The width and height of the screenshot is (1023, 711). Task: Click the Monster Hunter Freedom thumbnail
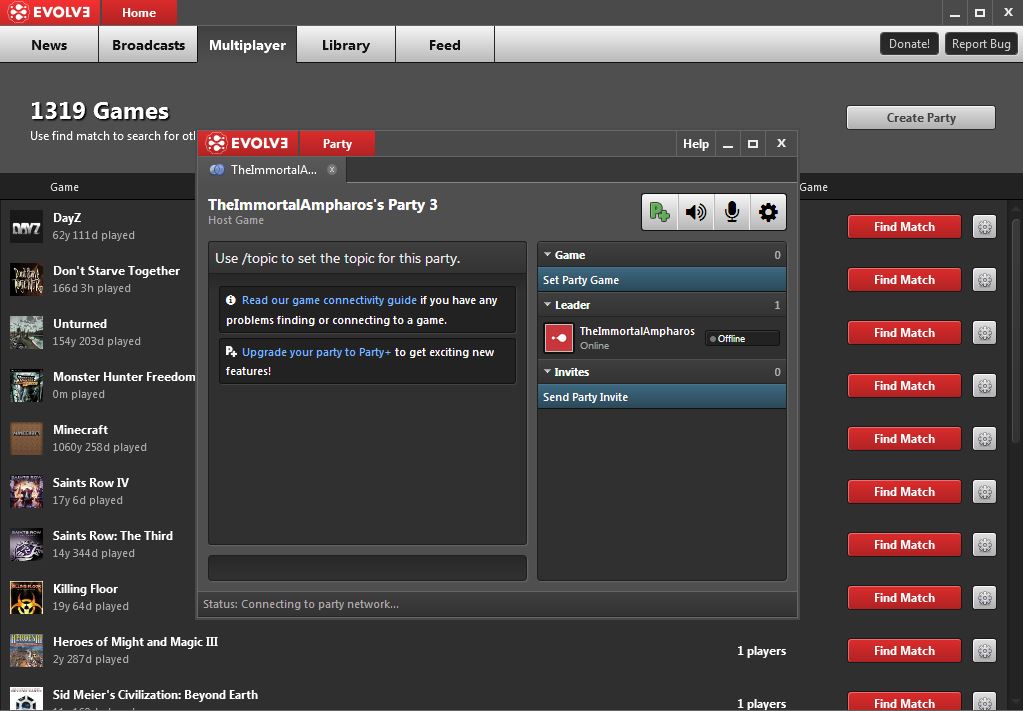(26, 386)
